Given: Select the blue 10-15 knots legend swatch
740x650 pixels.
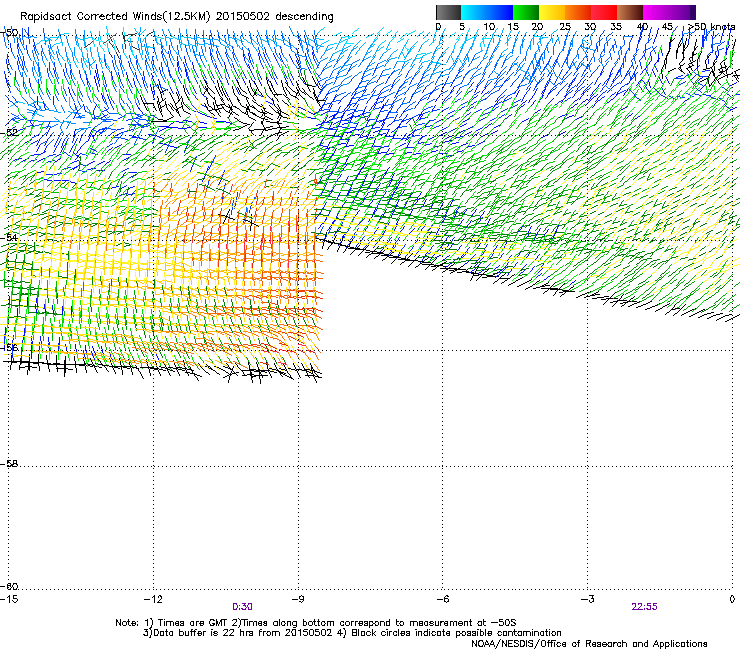Looking at the screenshot, I should [x=500, y=12].
